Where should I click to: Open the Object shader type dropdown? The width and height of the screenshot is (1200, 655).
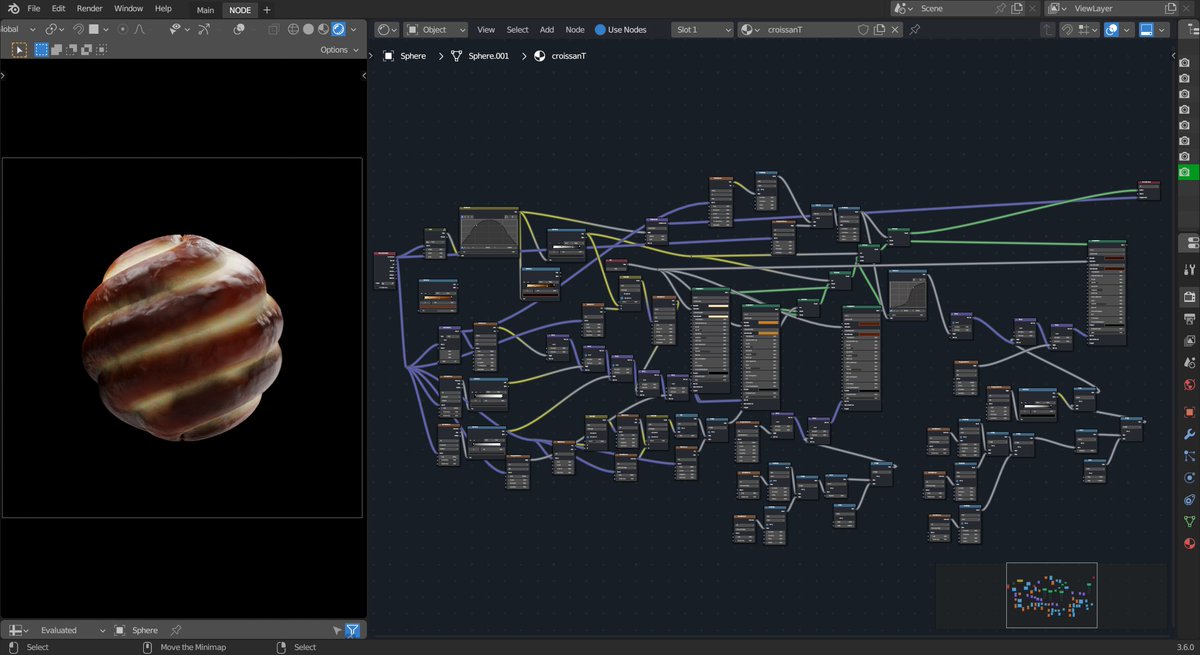pyautogui.click(x=436, y=30)
